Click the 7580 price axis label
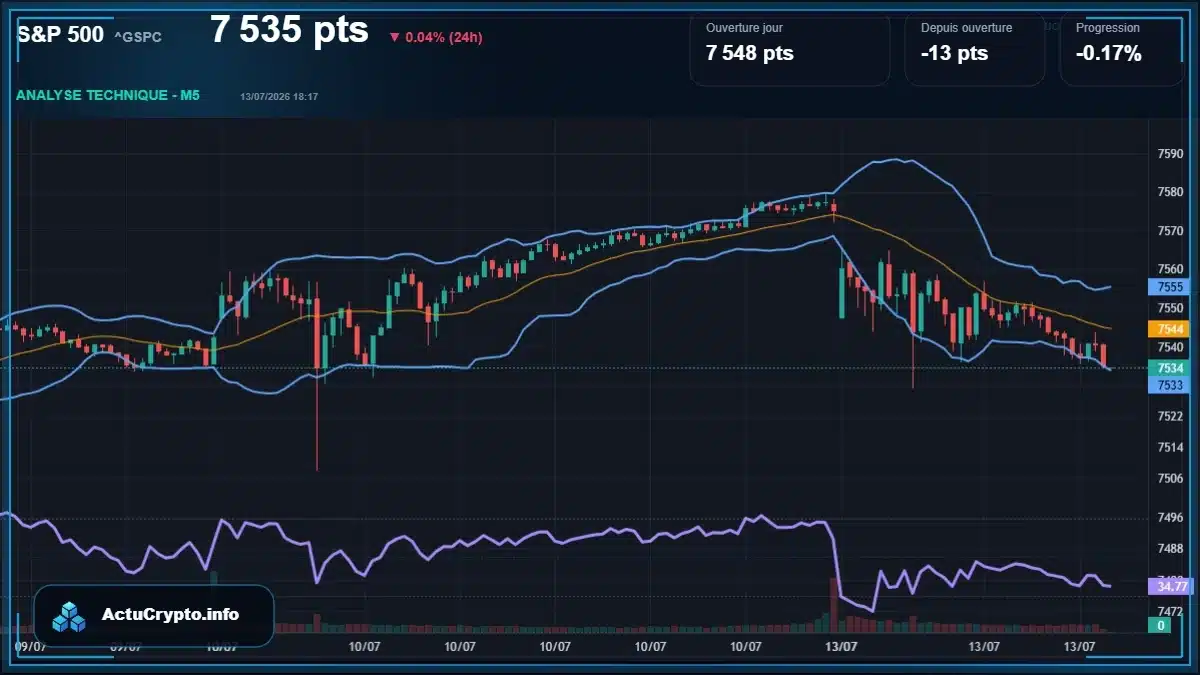Image resolution: width=1200 pixels, height=675 pixels. pyautogui.click(x=1170, y=192)
